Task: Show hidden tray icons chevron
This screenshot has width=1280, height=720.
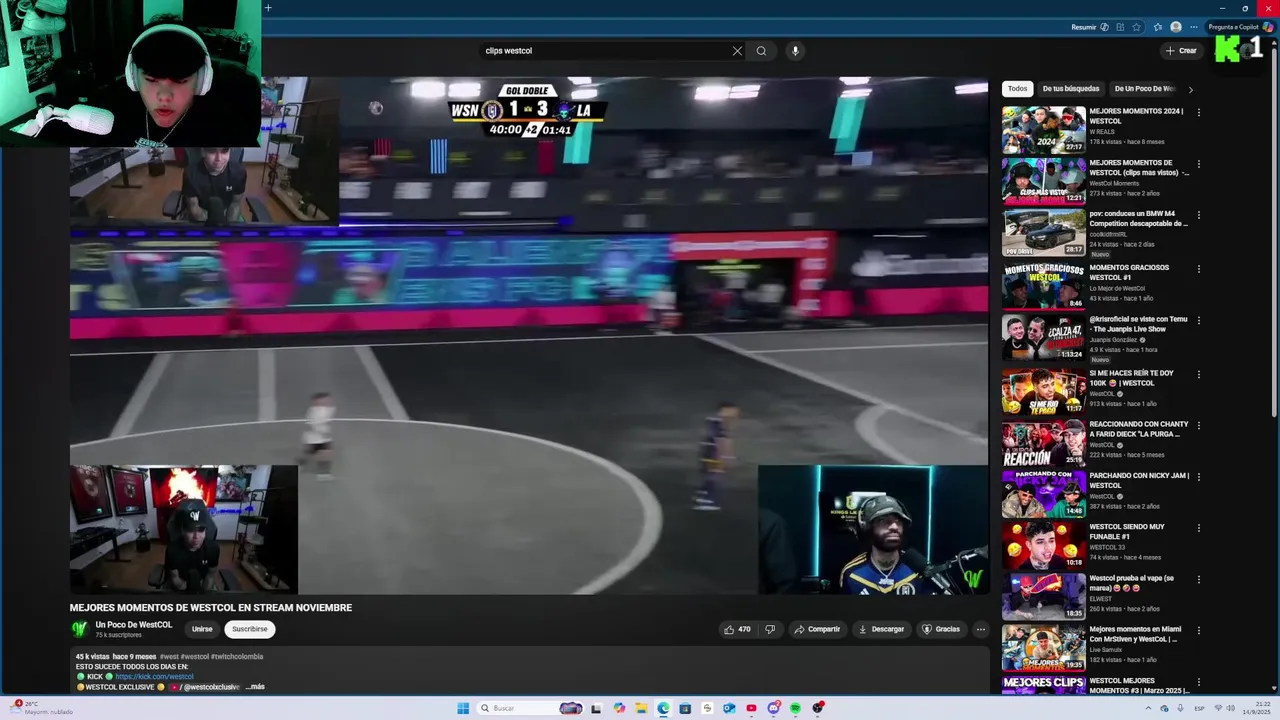Action: click(x=1148, y=708)
